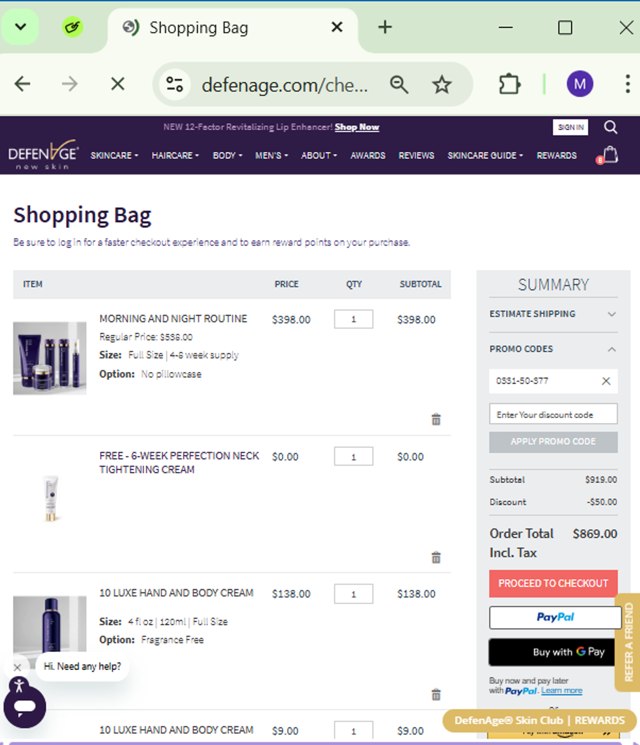This screenshot has height=745, width=640.
Task: Expand the ABOUT menu
Action: click(x=319, y=155)
